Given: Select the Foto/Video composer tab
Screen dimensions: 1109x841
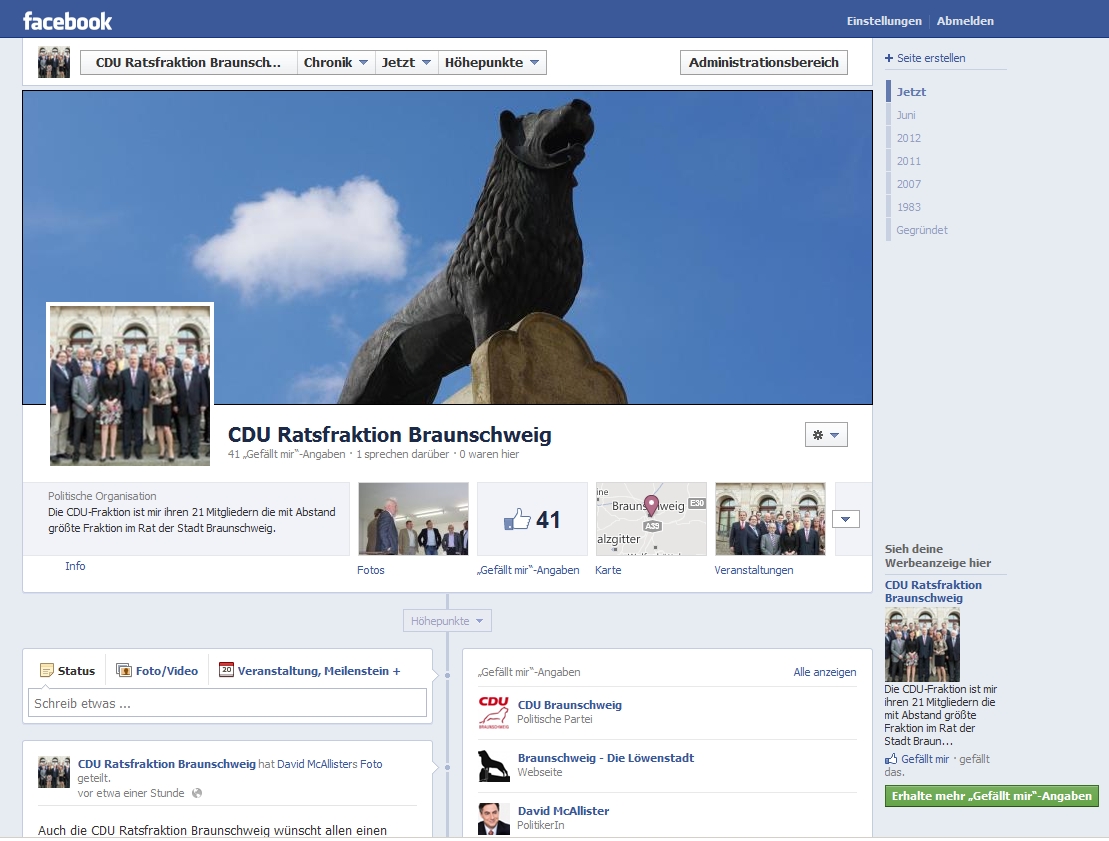Looking at the screenshot, I should [157, 671].
